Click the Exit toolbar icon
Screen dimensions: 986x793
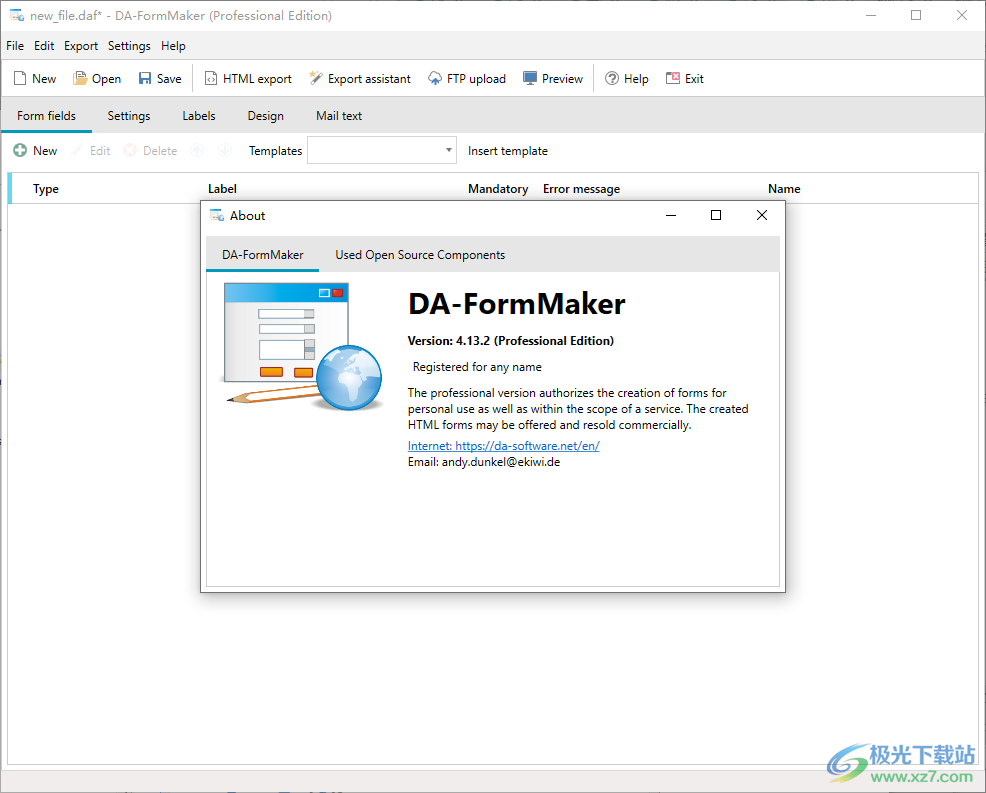pos(684,78)
